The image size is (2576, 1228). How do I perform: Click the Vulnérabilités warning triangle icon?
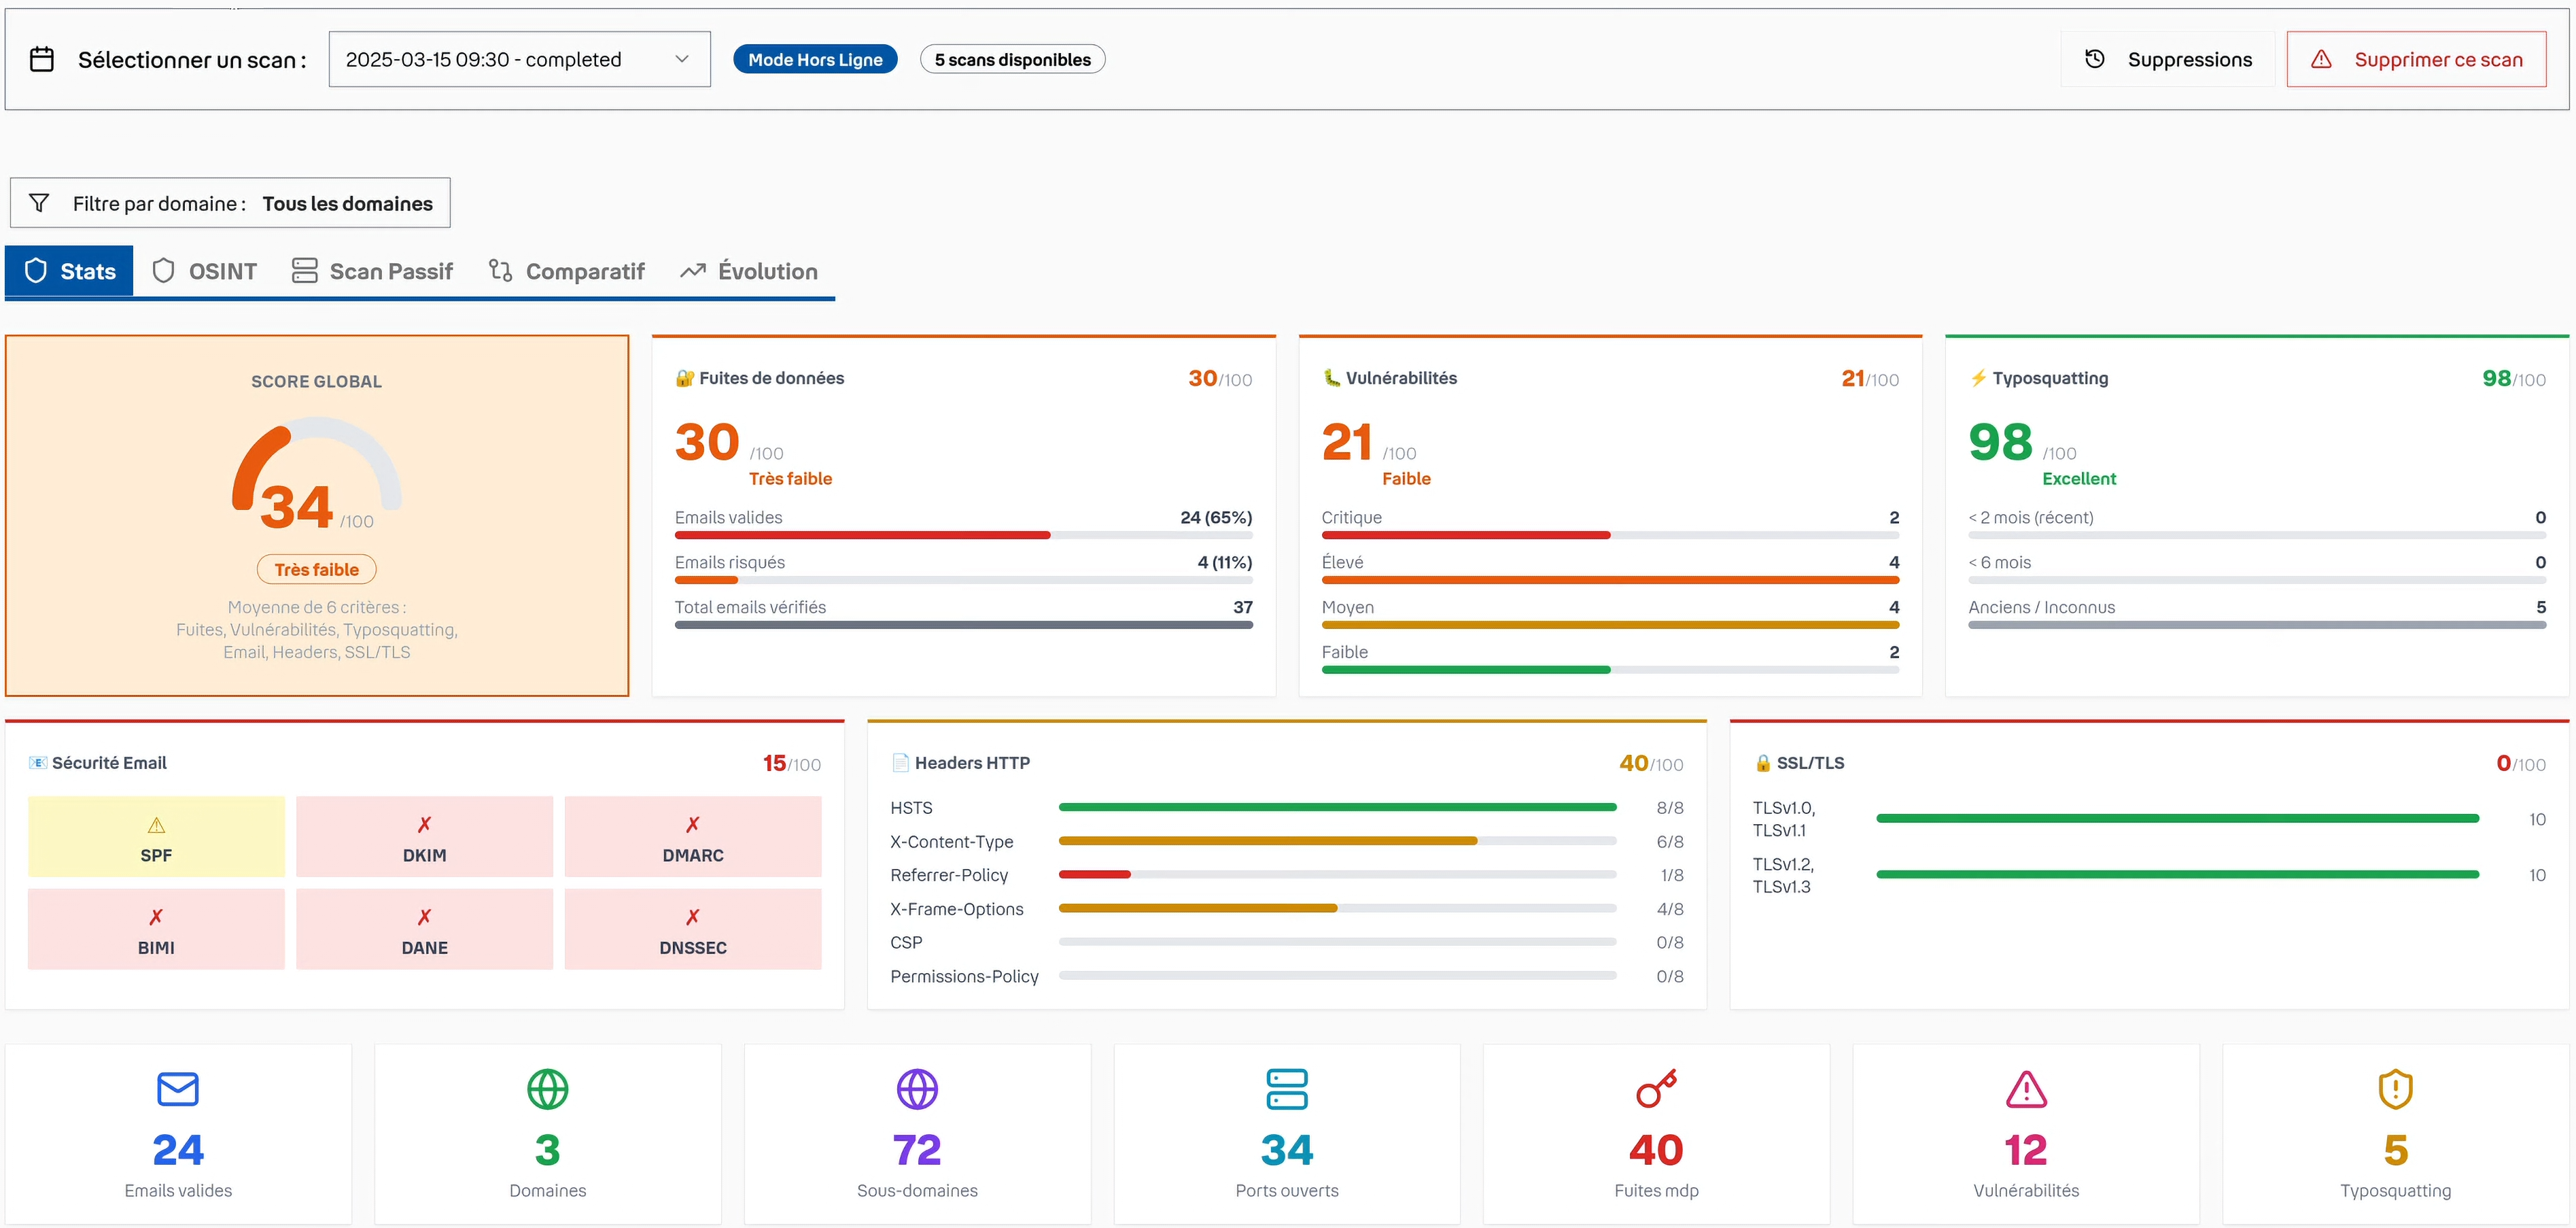point(2026,1089)
